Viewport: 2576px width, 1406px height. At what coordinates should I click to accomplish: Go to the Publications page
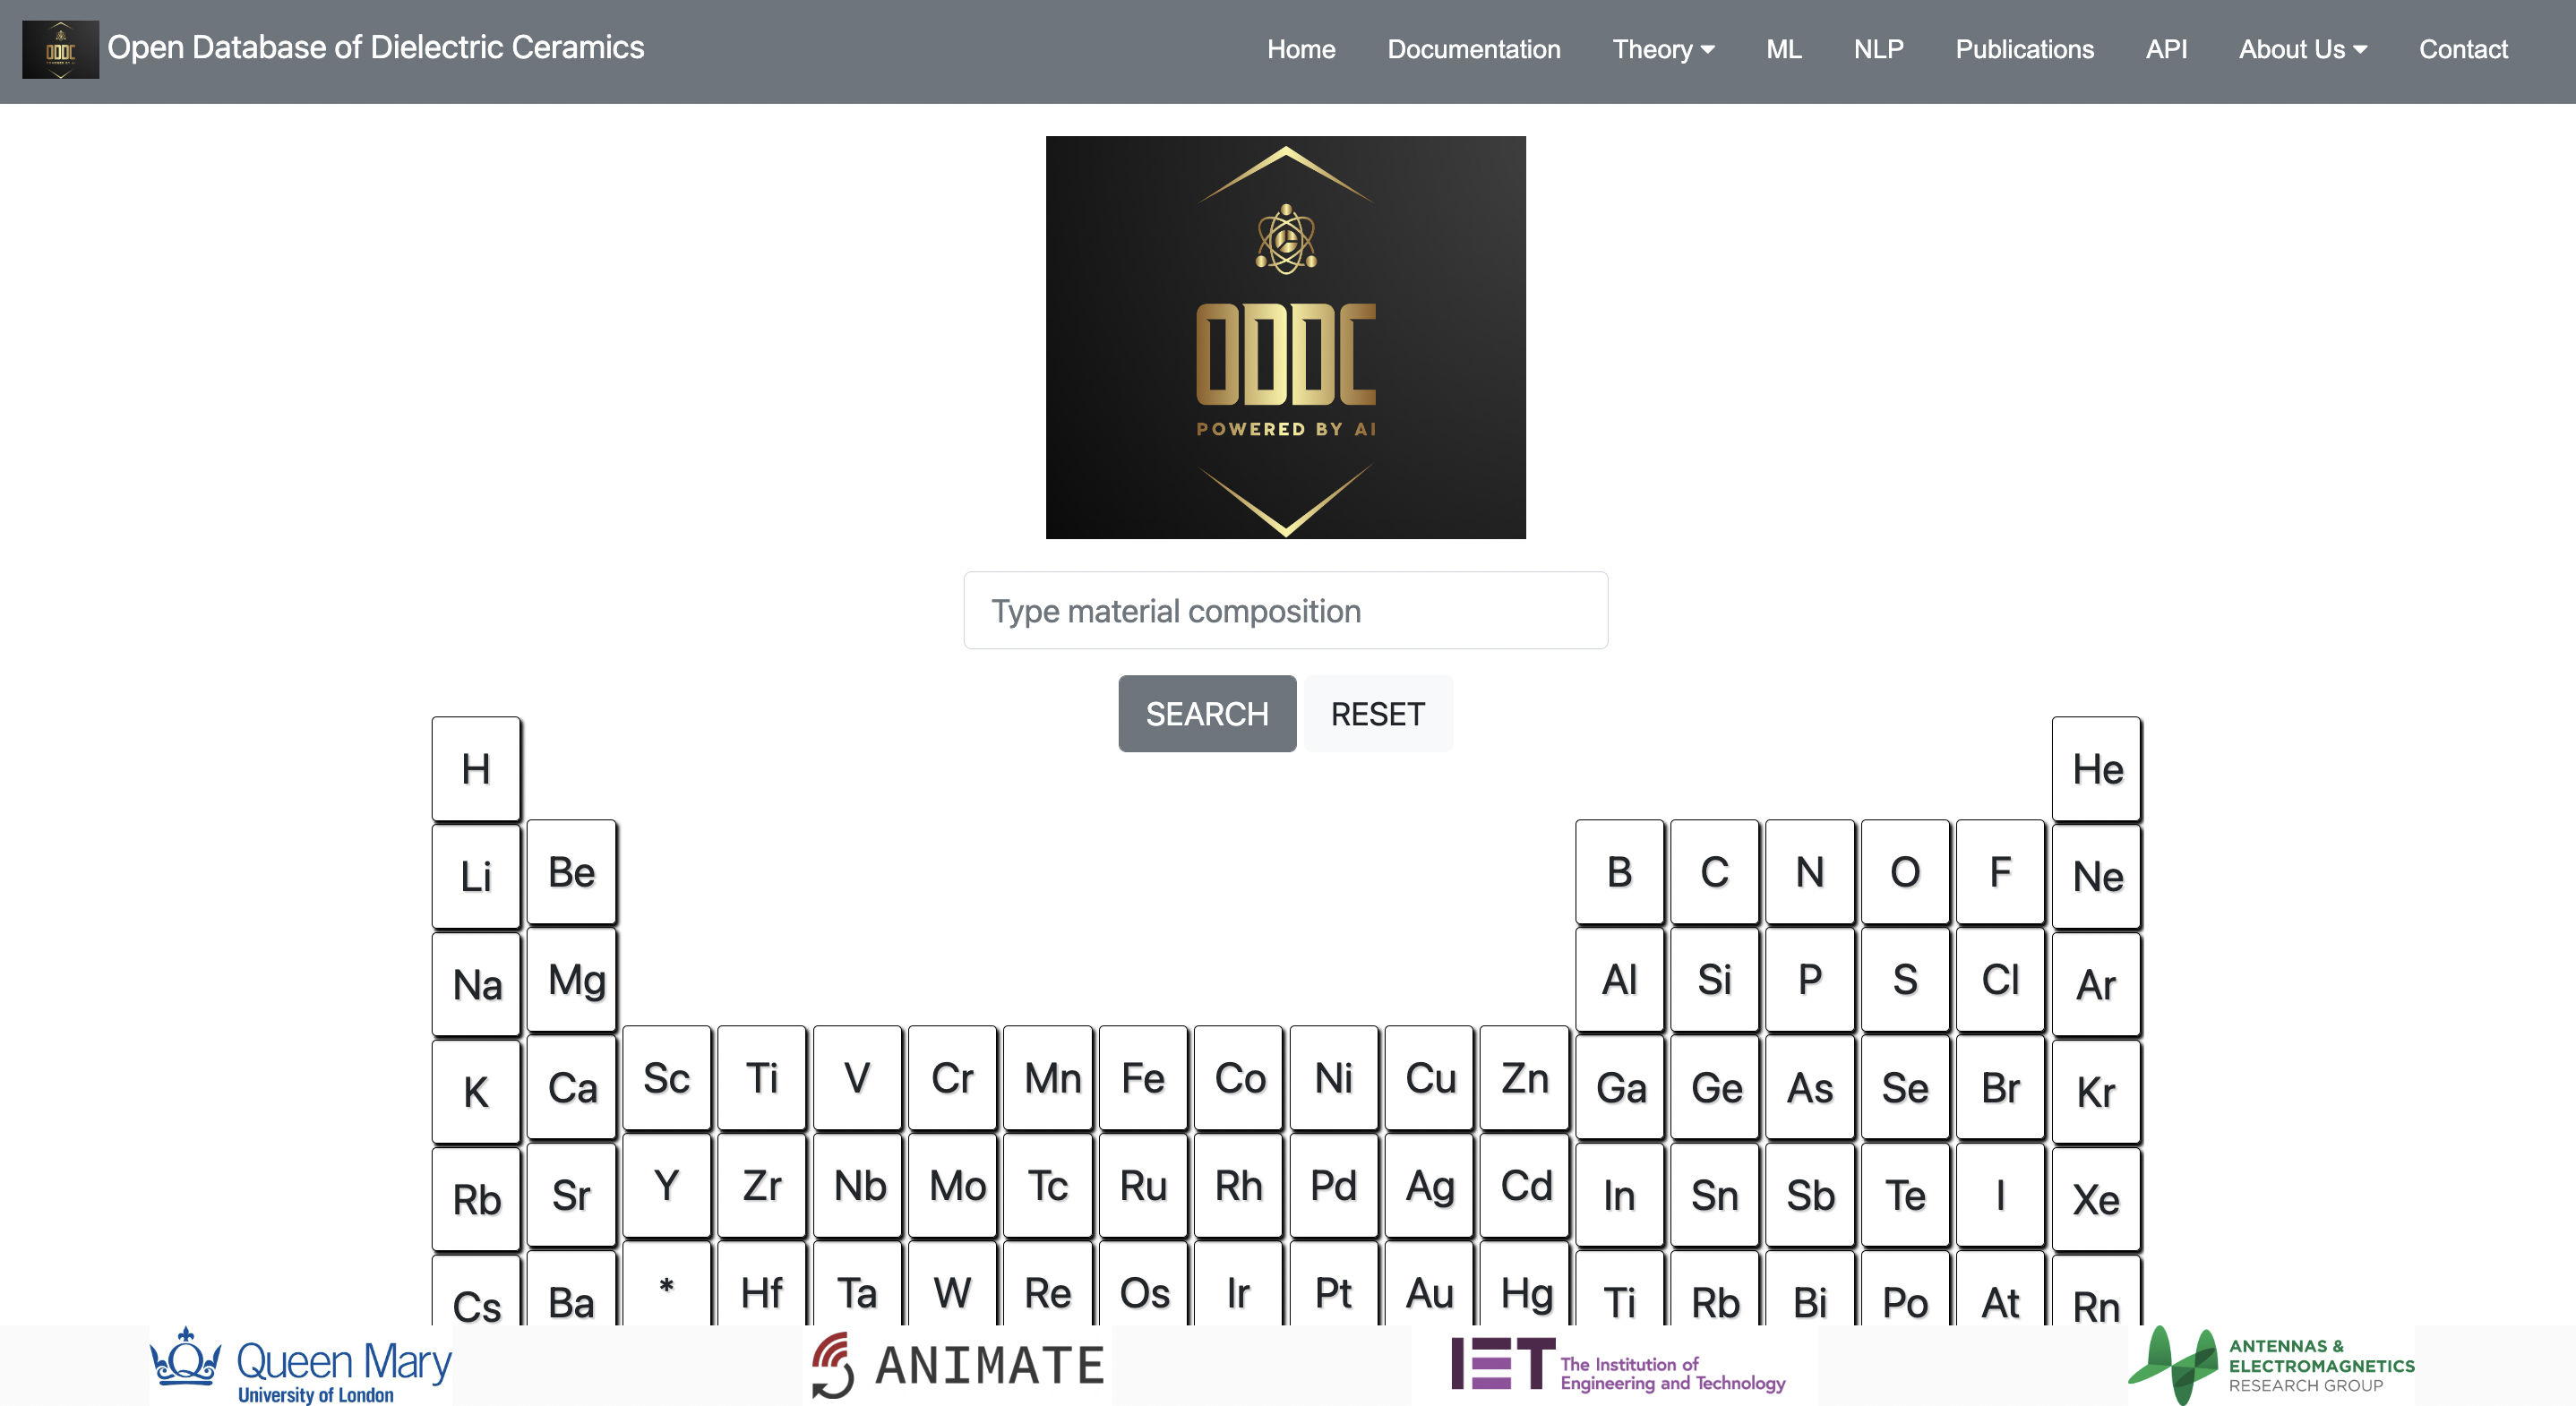(2023, 49)
